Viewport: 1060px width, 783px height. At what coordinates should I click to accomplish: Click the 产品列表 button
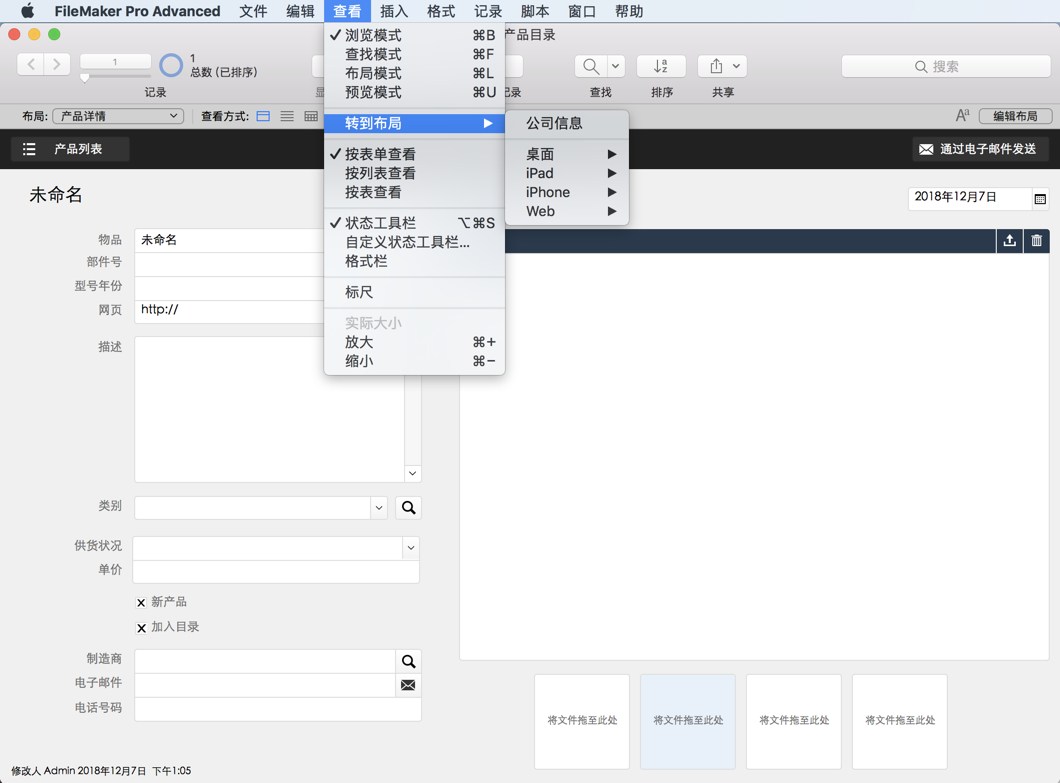pos(70,149)
